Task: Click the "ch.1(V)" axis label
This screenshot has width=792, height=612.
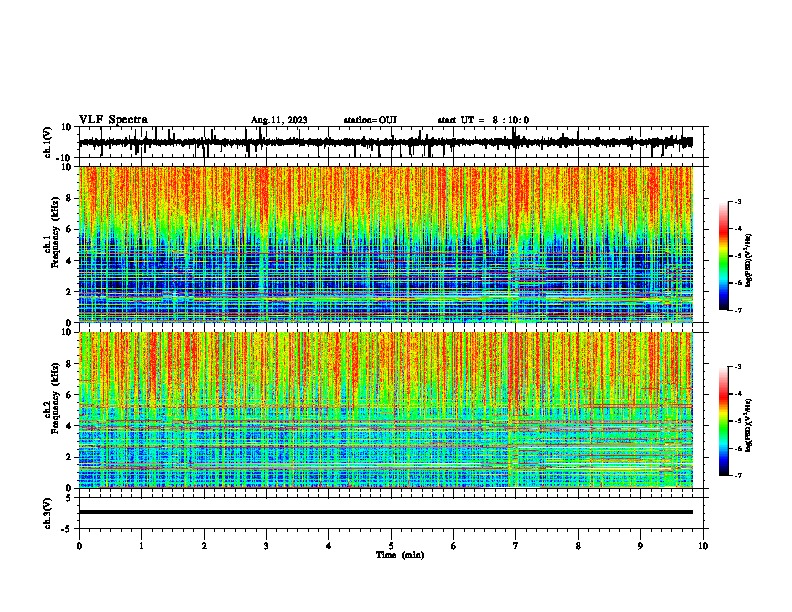Action: click(x=48, y=142)
